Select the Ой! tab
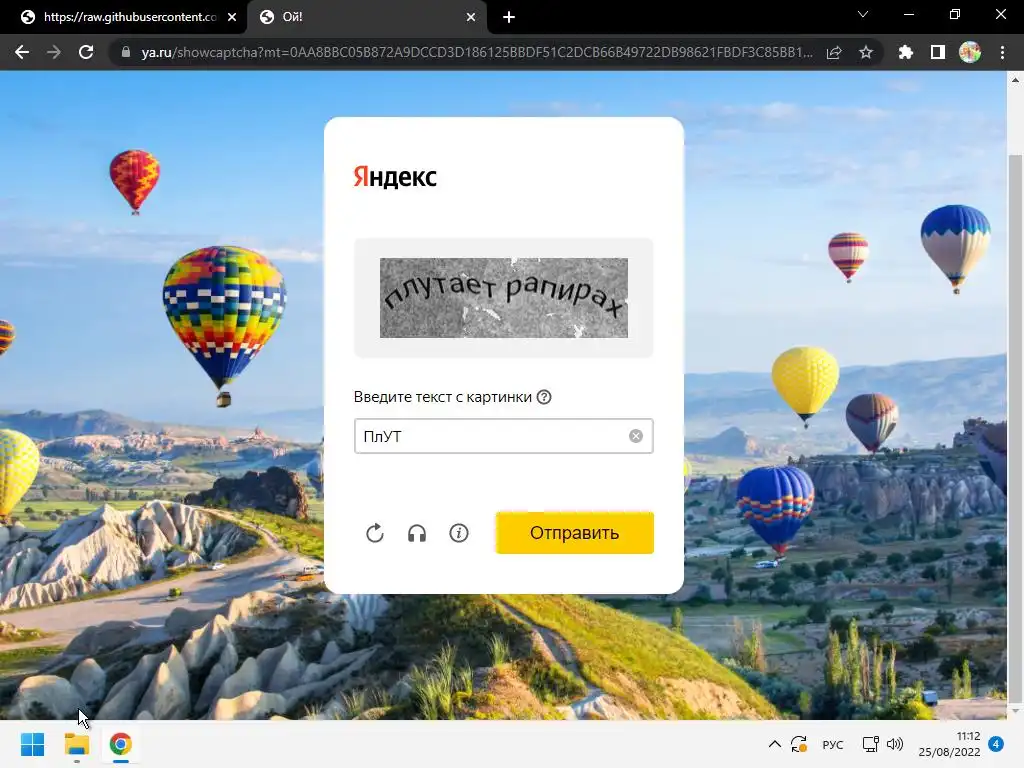The height and width of the screenshot is (768, 1024). pos(366,17)
